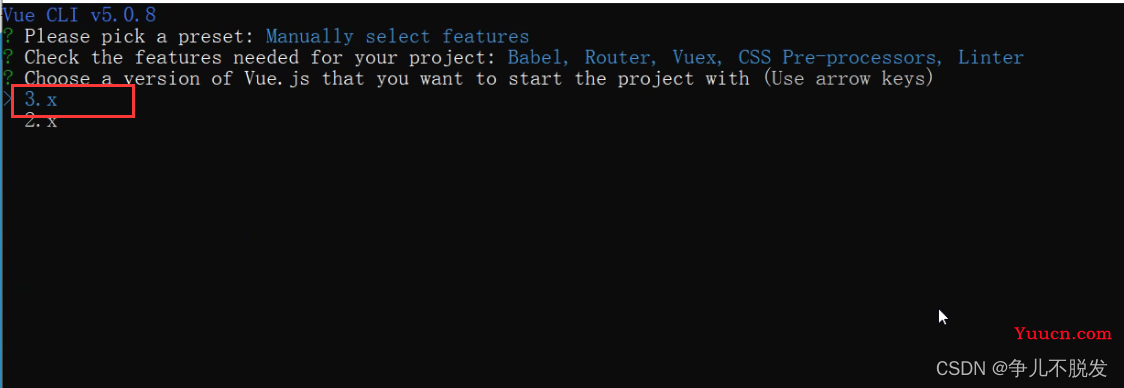Click the arrow pointer beside 3.x
Screen dimensions: 1124x388
6,100
